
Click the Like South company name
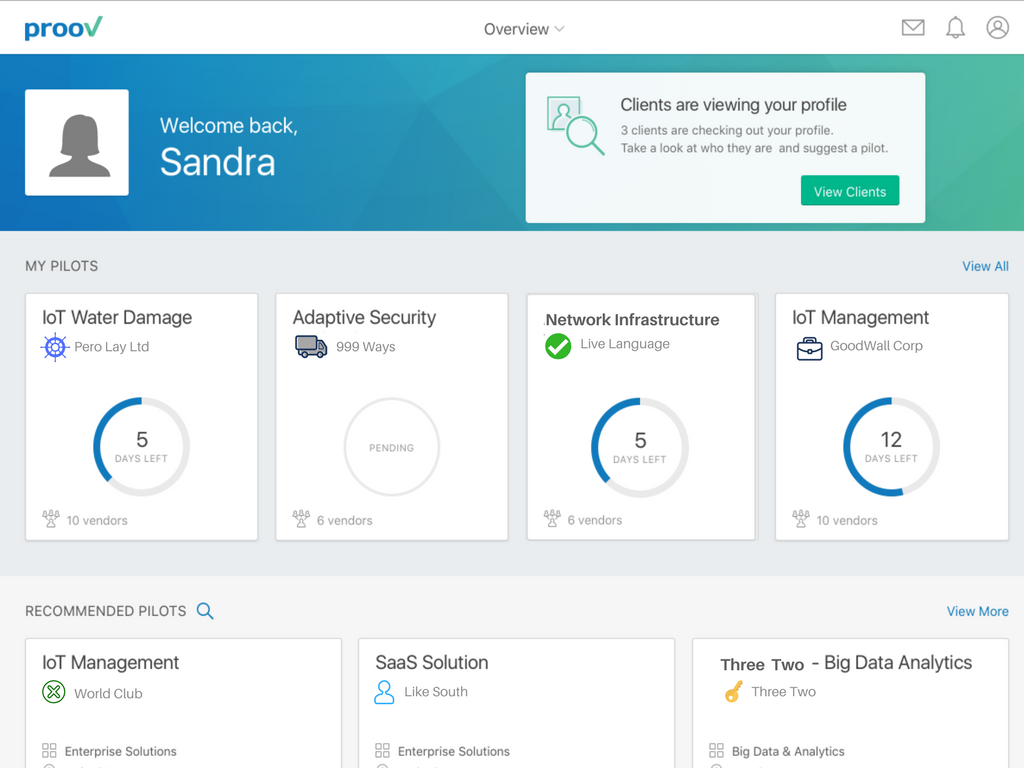pyautogui.click(x=436, y=692)
